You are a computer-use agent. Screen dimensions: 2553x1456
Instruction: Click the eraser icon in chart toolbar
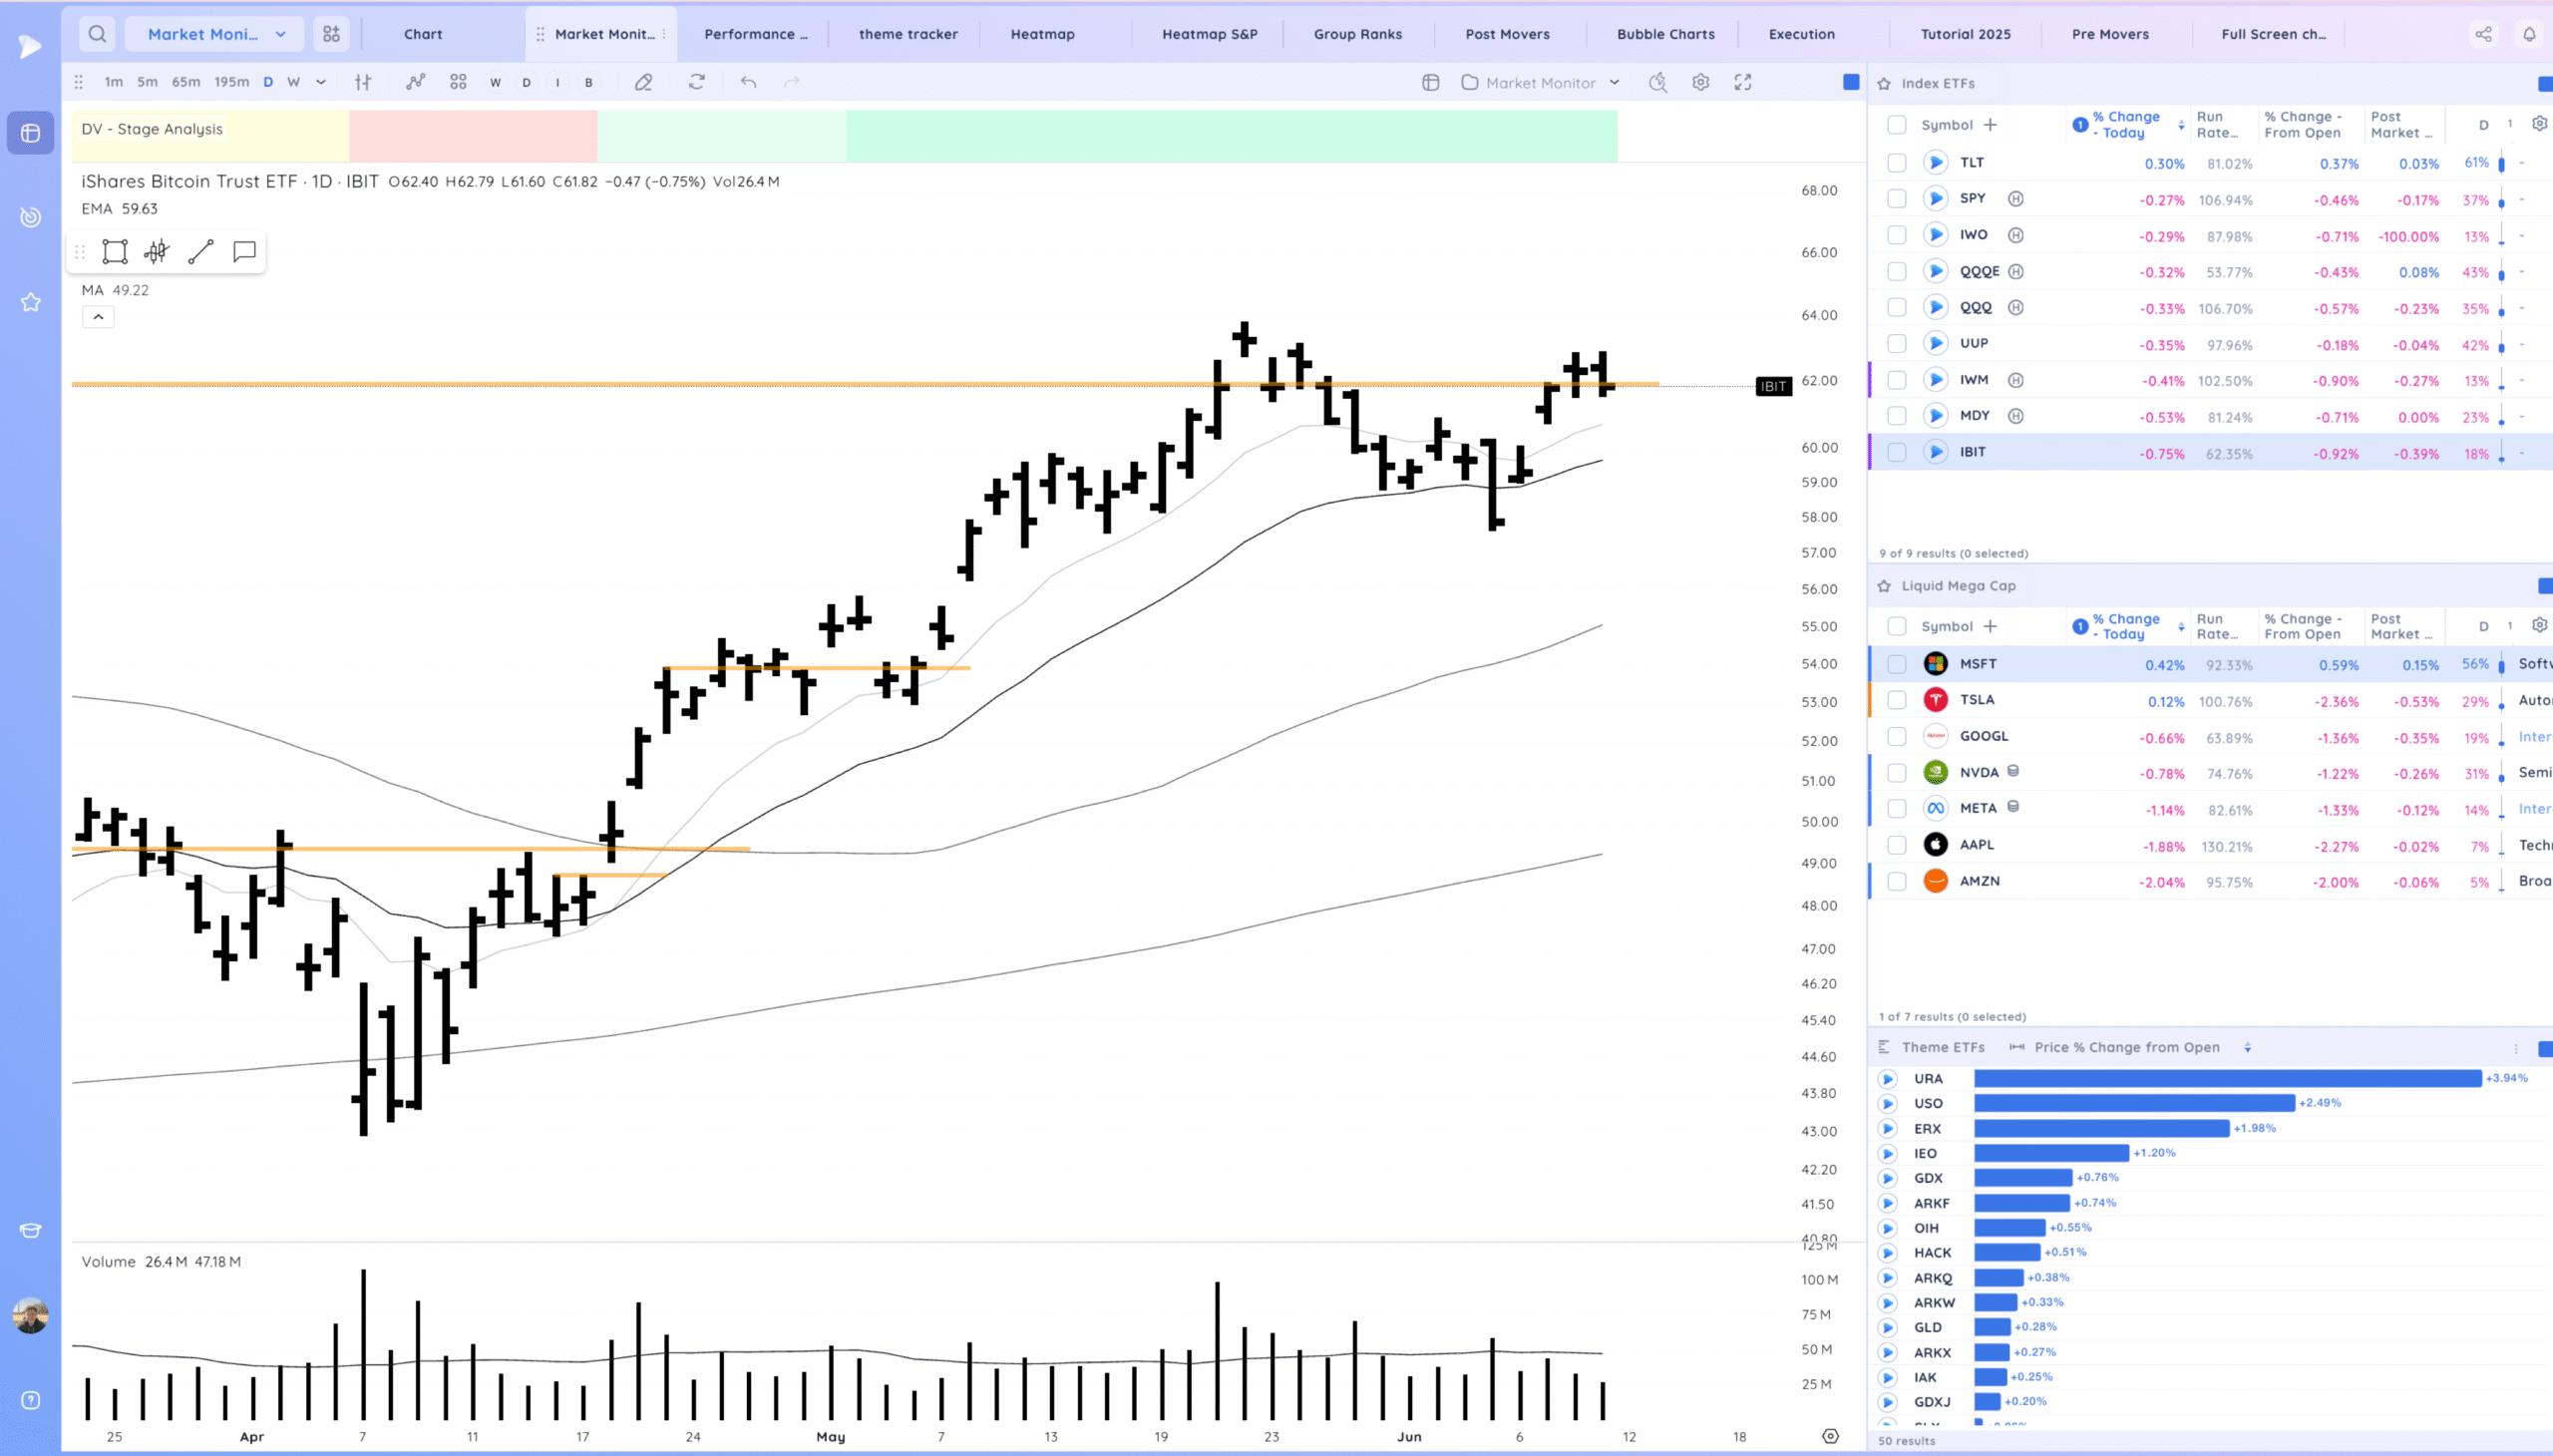644,83
